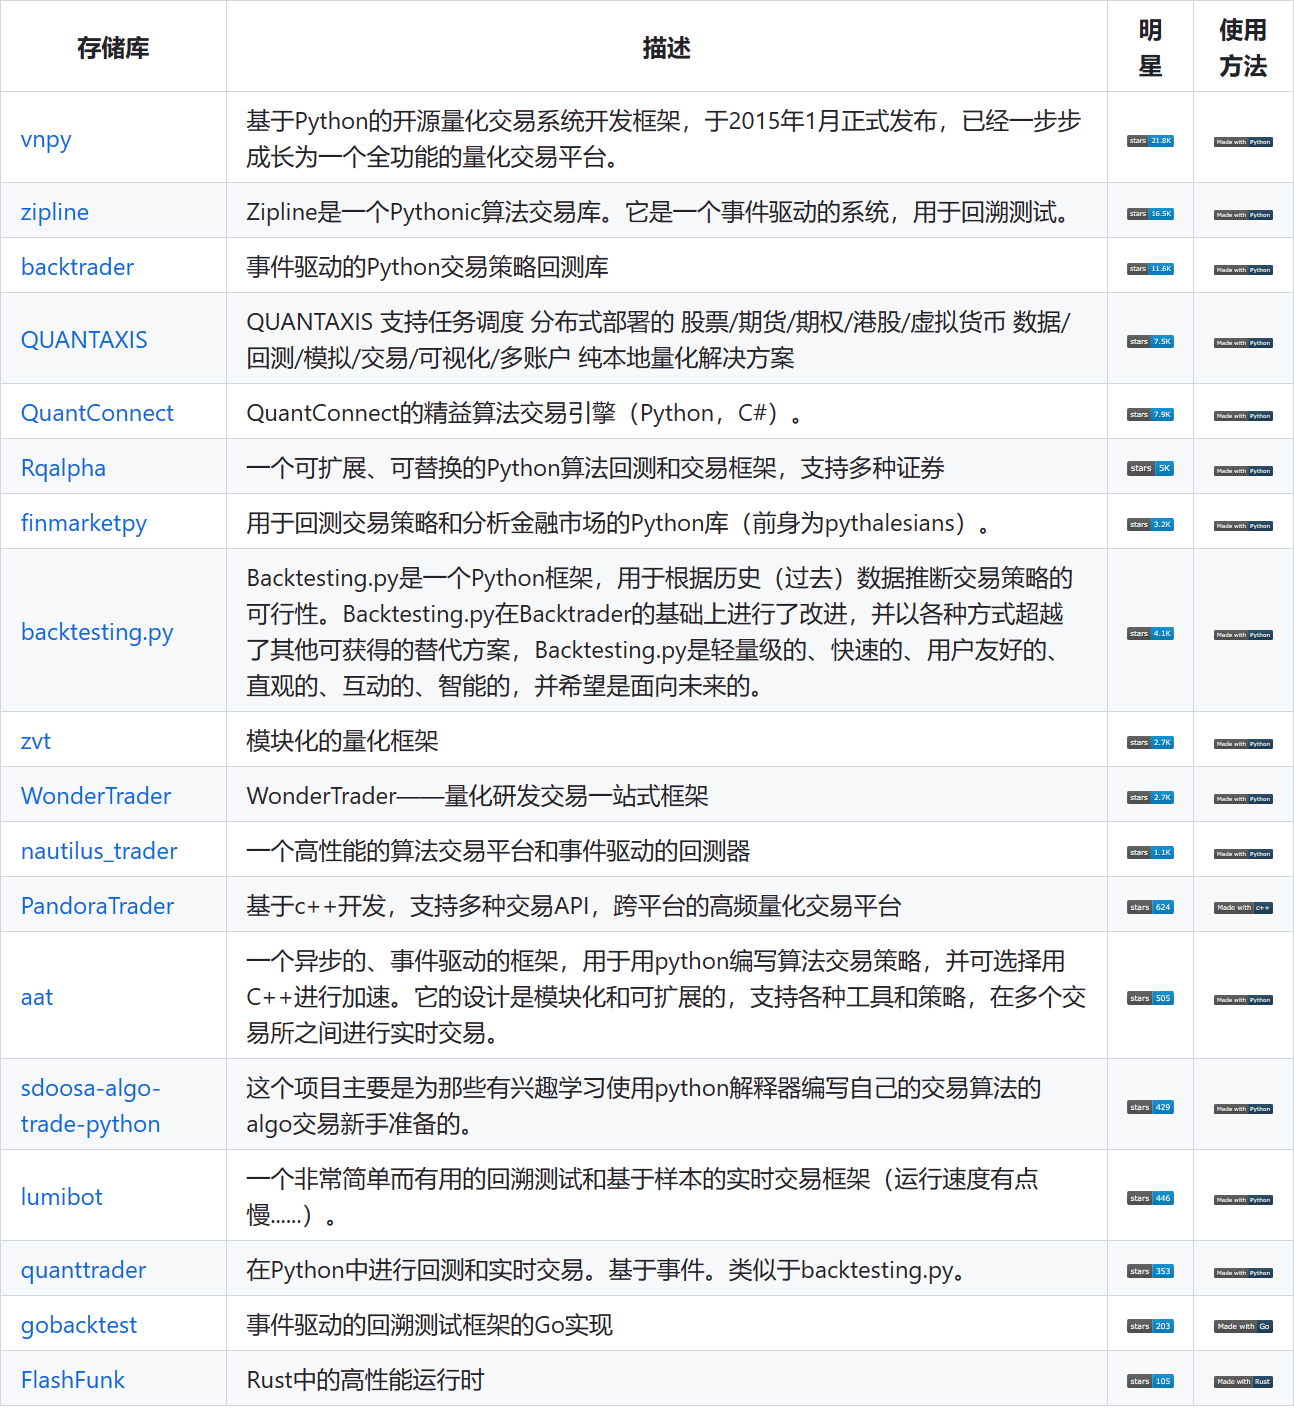Click the 624 stars badge for PandoraTrader
Image resolution: width=1294 pixels, height=1414 pixels.
(1150, 907)
